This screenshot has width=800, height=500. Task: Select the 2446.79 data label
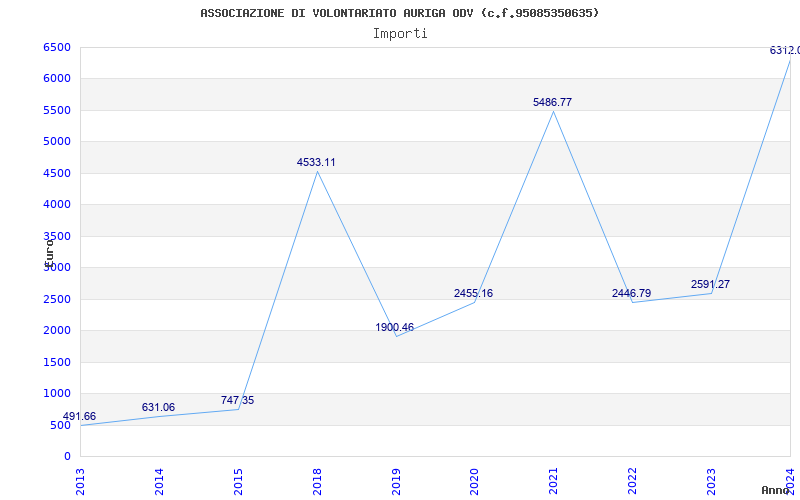point(632,294)
